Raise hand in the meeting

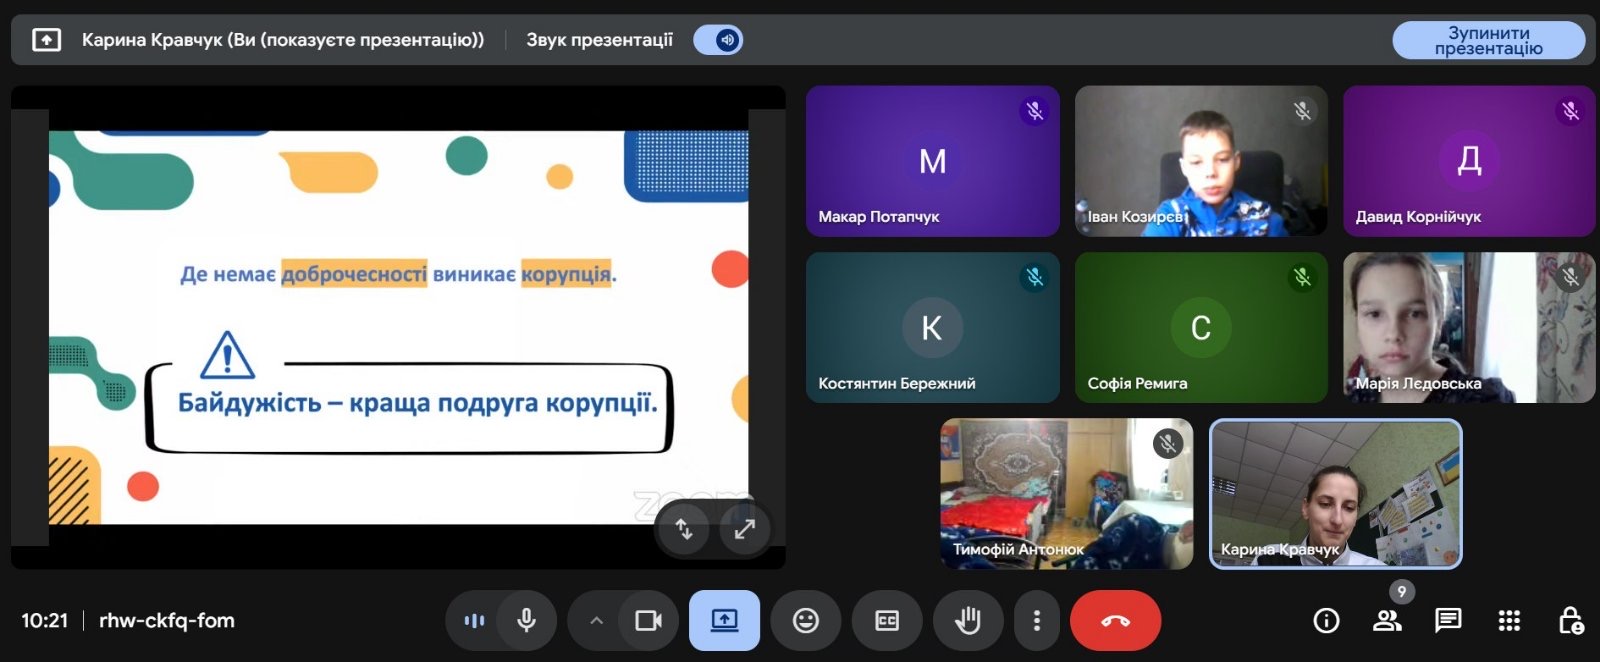(x=967, y=621)
